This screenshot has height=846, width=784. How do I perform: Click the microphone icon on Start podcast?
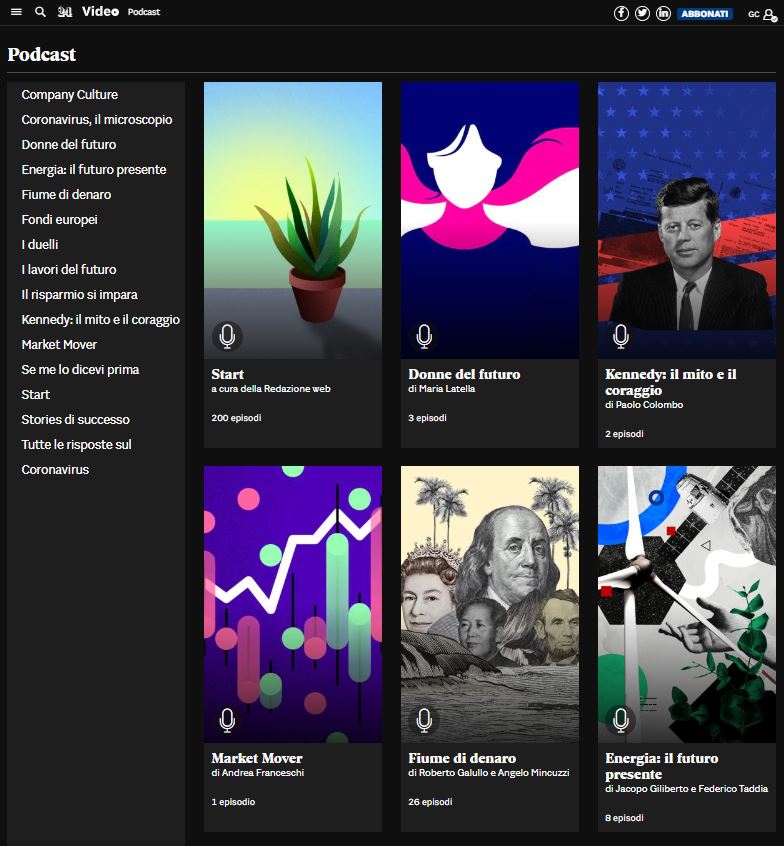point(227,336)
